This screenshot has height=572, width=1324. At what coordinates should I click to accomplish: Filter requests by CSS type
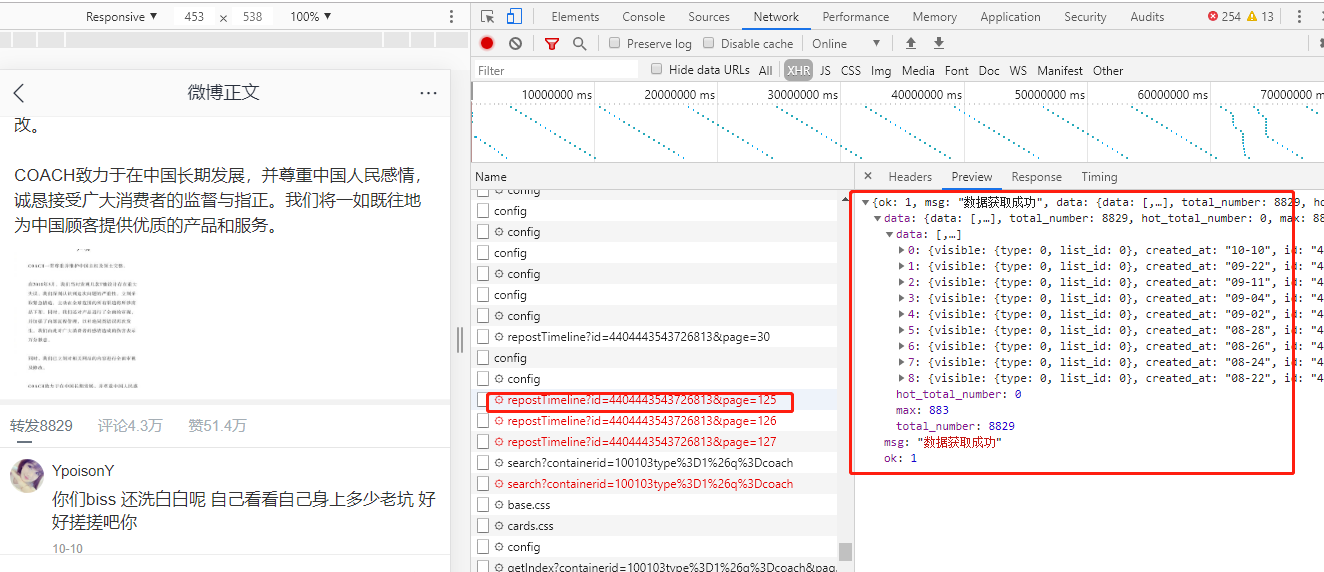(851, 70)
